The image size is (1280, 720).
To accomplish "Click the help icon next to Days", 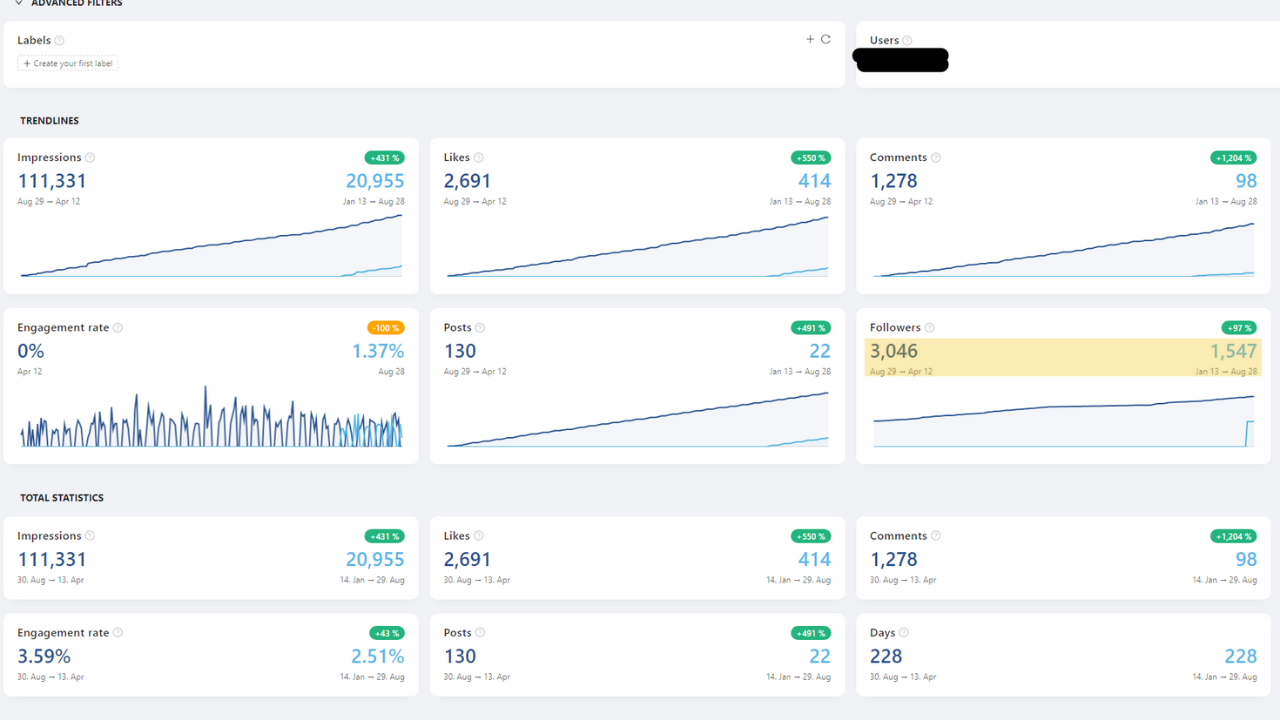I will click(x=904, y=633).
